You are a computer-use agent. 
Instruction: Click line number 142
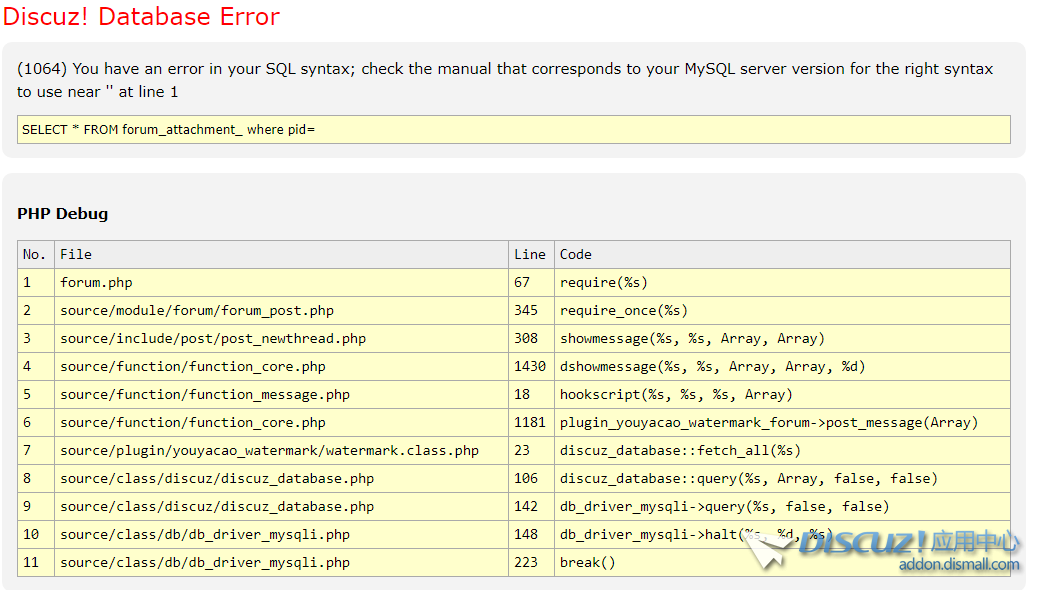pos(532,507)
